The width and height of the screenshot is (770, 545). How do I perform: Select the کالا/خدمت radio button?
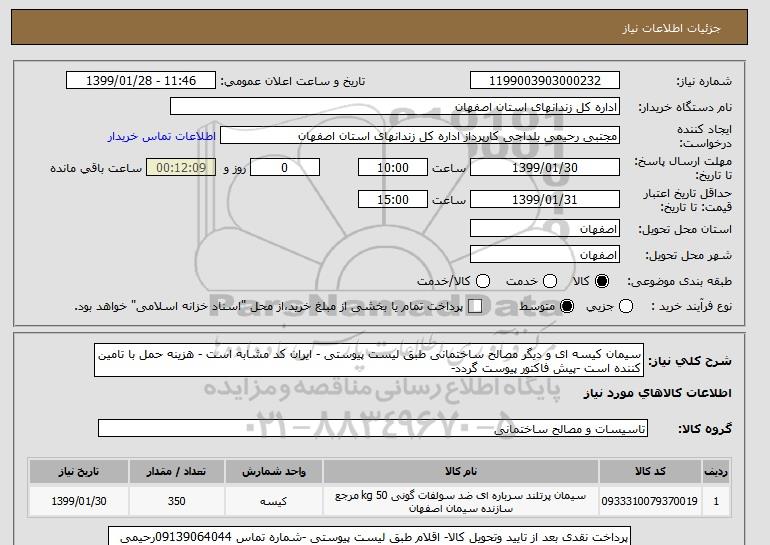point(483,281)
